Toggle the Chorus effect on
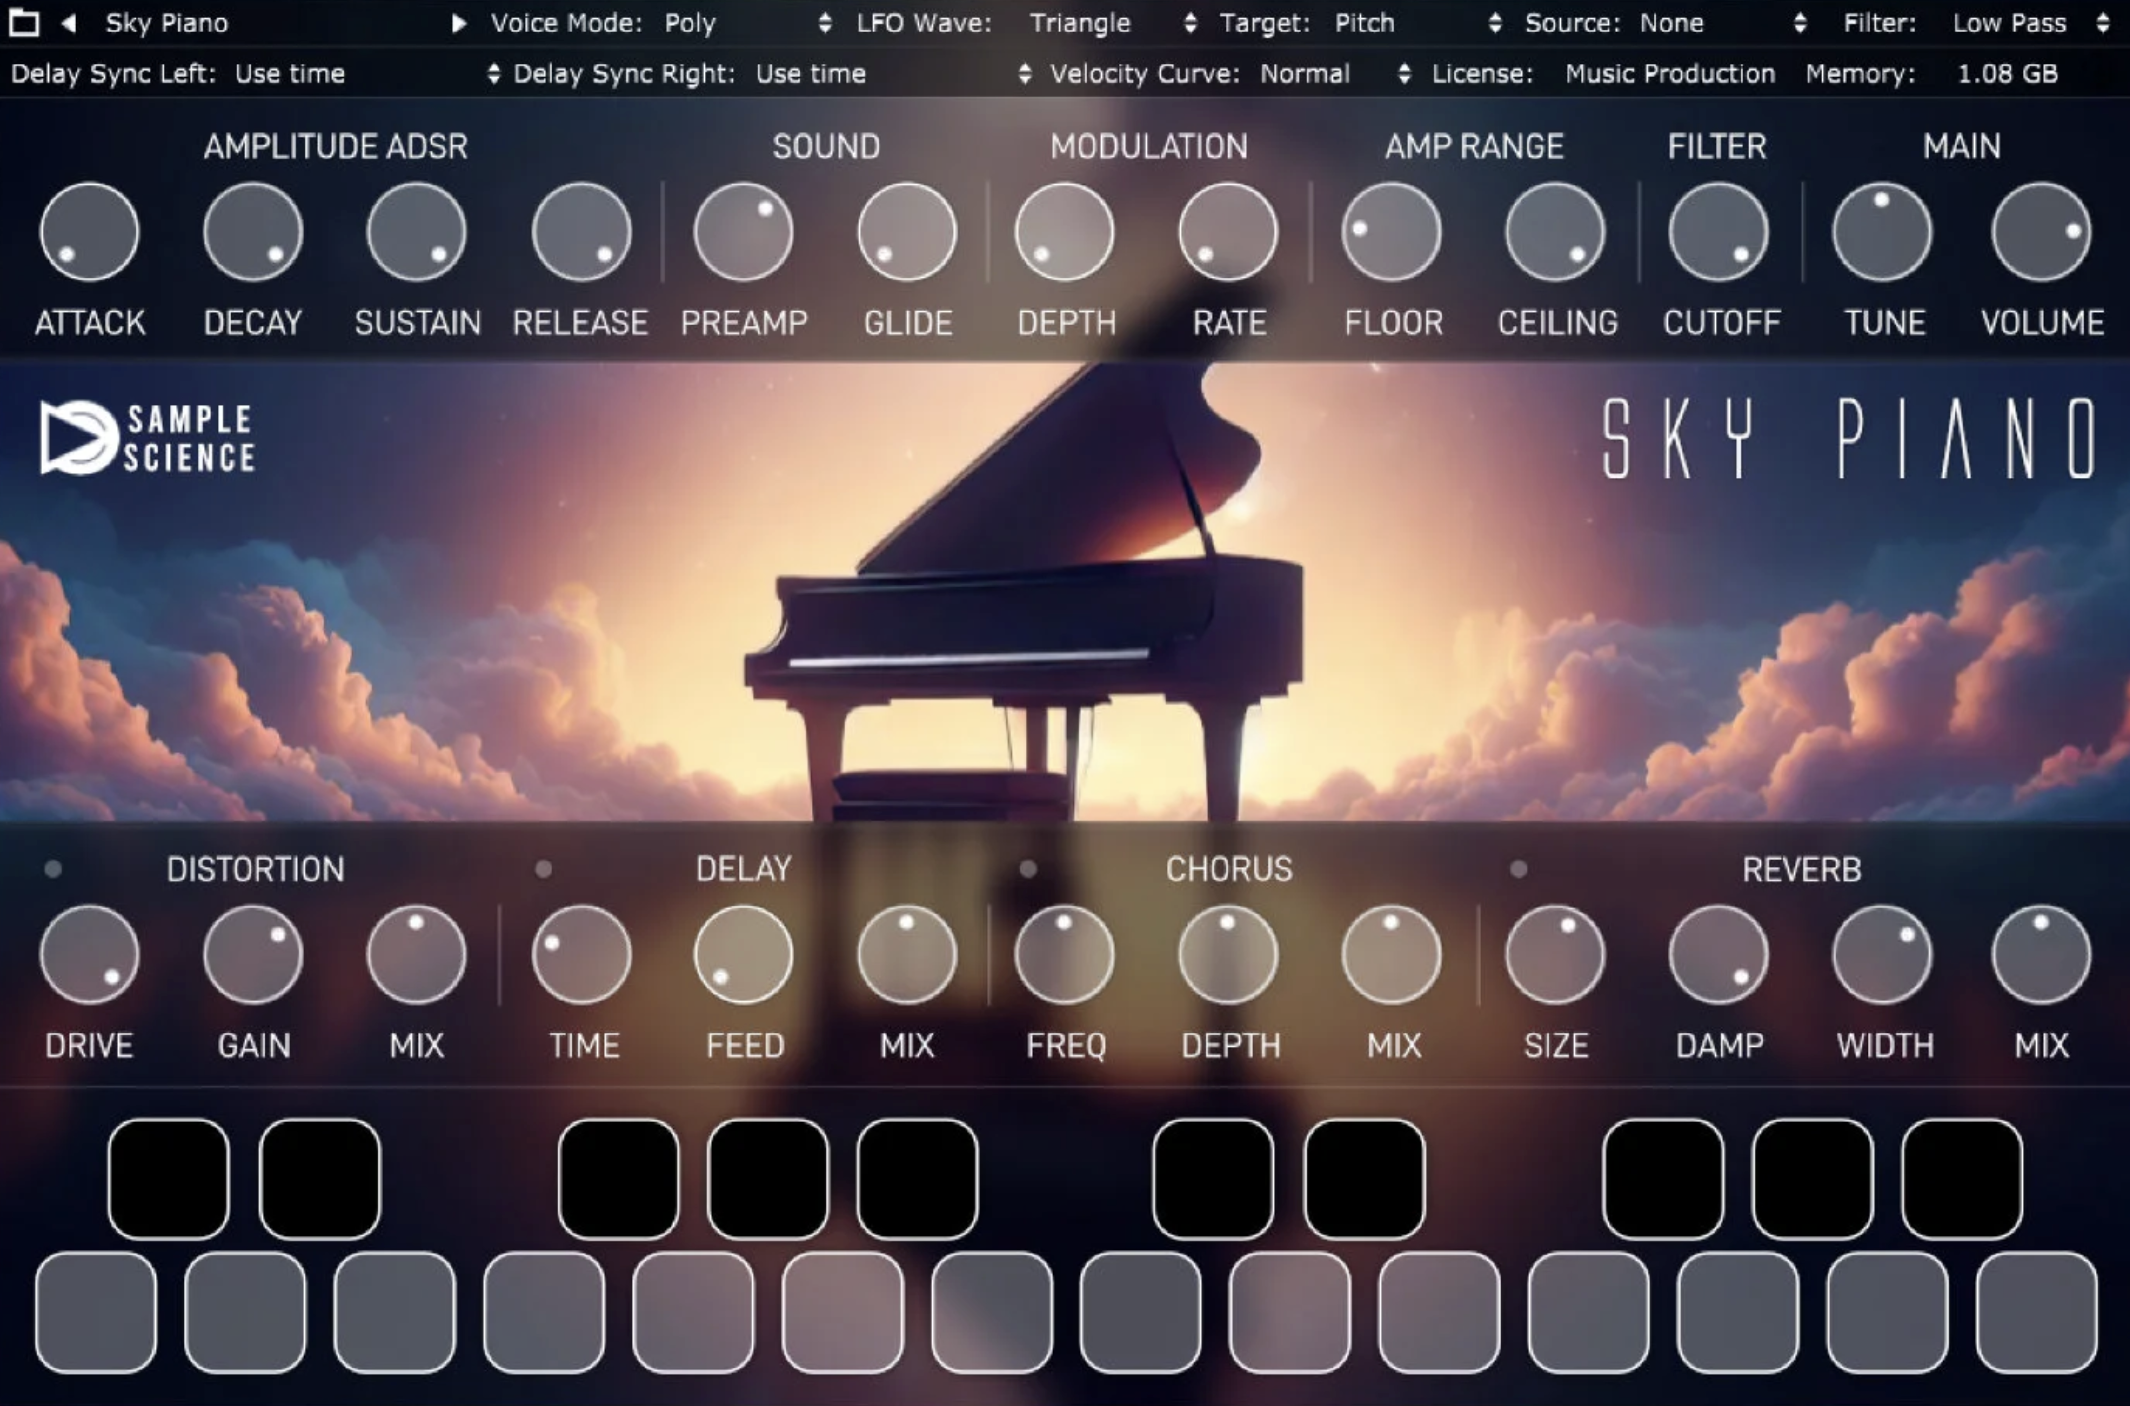 1029,869
